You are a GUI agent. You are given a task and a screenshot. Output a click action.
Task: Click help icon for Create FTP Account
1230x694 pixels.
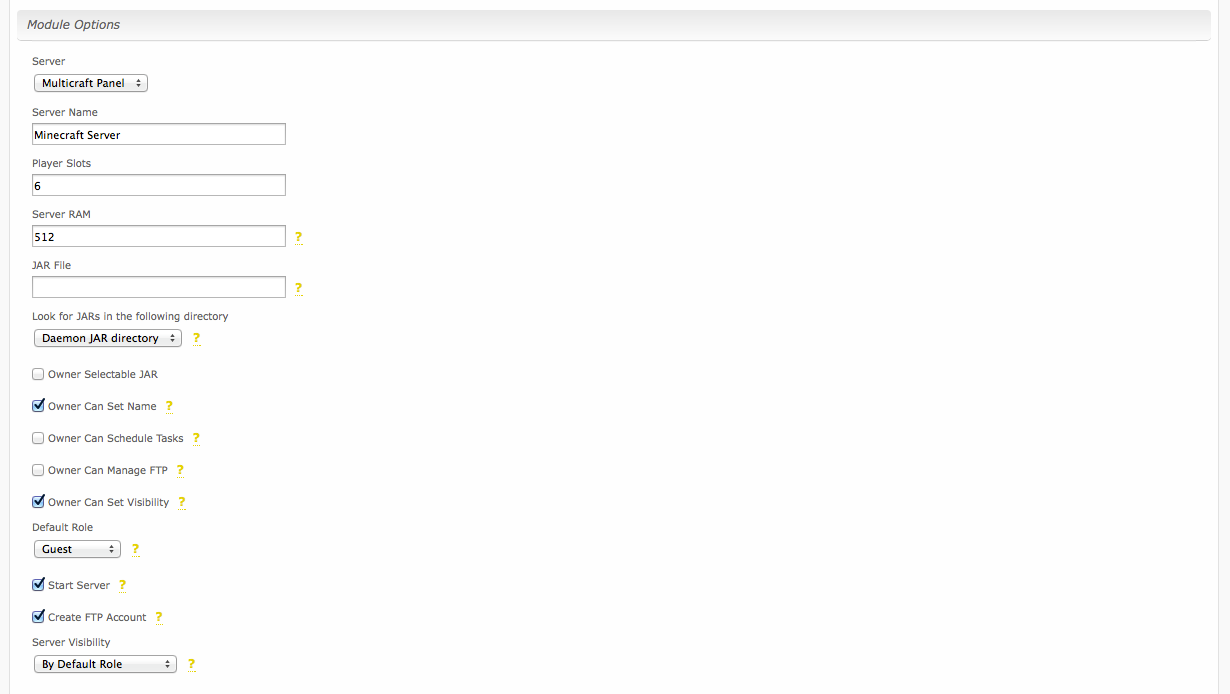coord(158,618)
